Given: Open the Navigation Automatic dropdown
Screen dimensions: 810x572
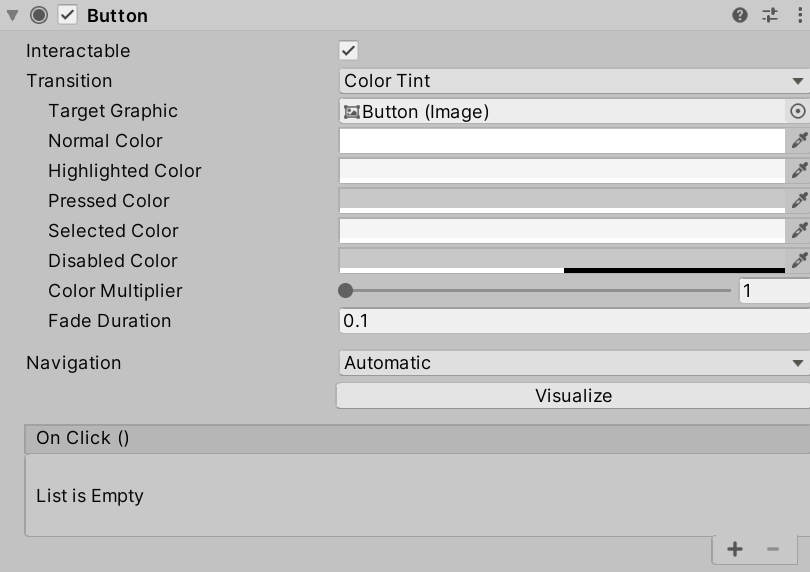Looking at the screenshot, I should pos(573,363).
